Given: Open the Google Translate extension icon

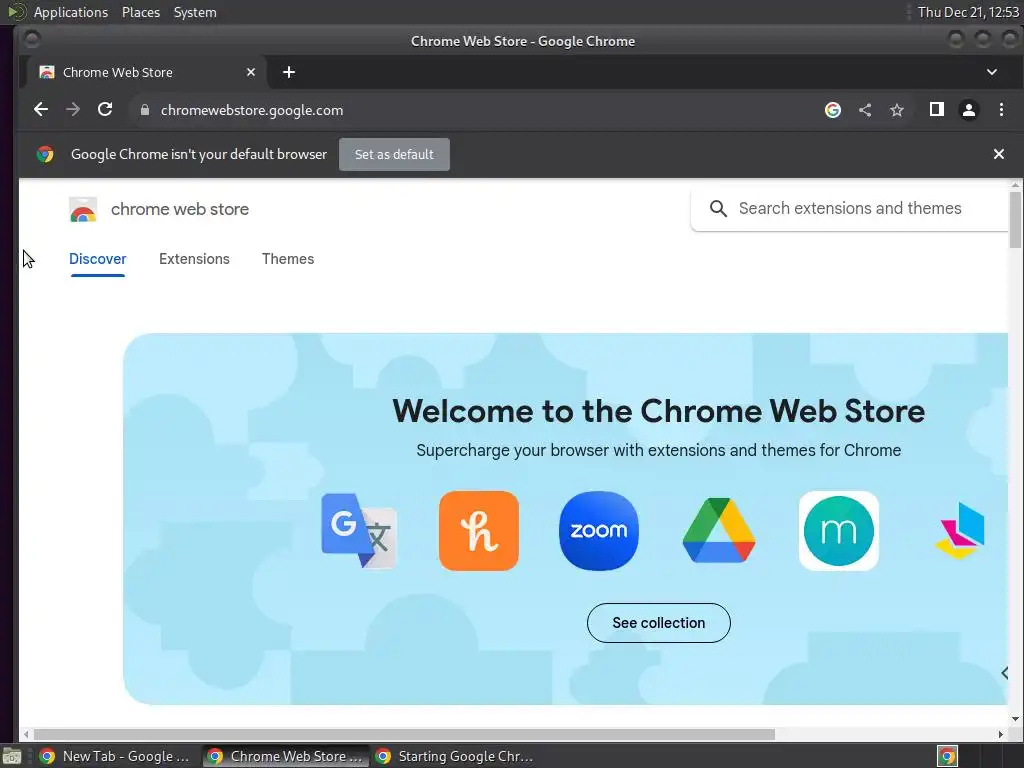Looking at the screenshot, I should [x=359, y=531].
